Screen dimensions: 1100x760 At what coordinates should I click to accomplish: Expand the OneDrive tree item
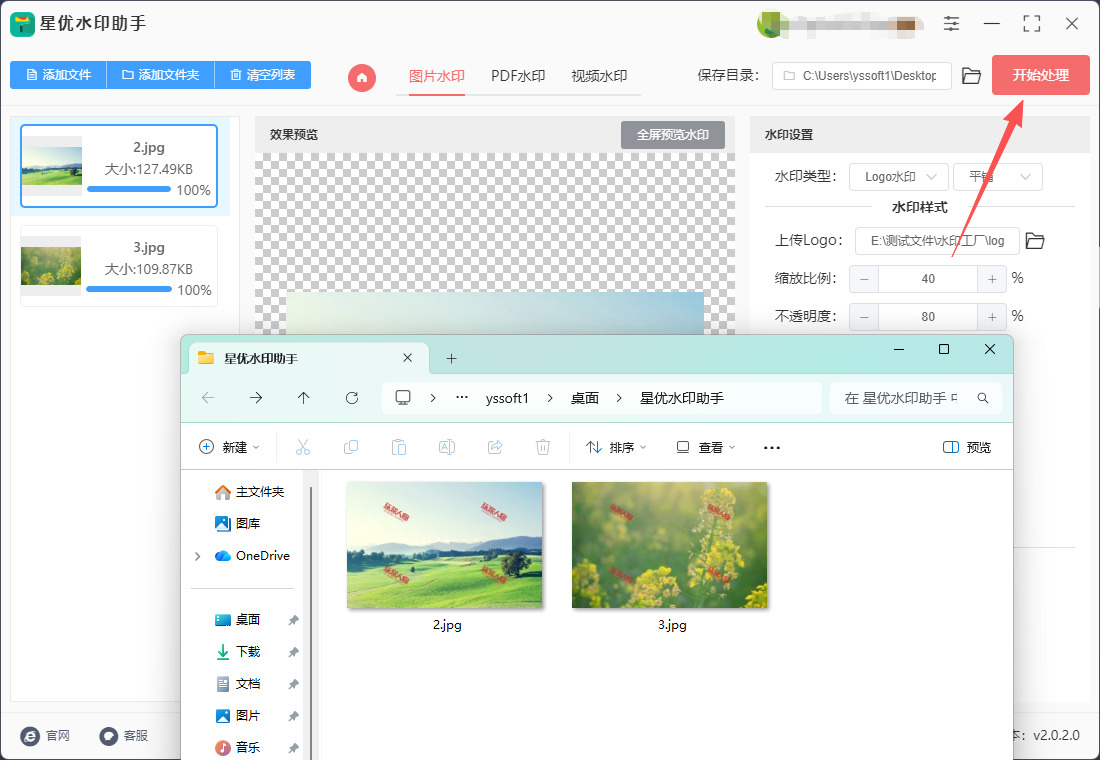point(197,556)
